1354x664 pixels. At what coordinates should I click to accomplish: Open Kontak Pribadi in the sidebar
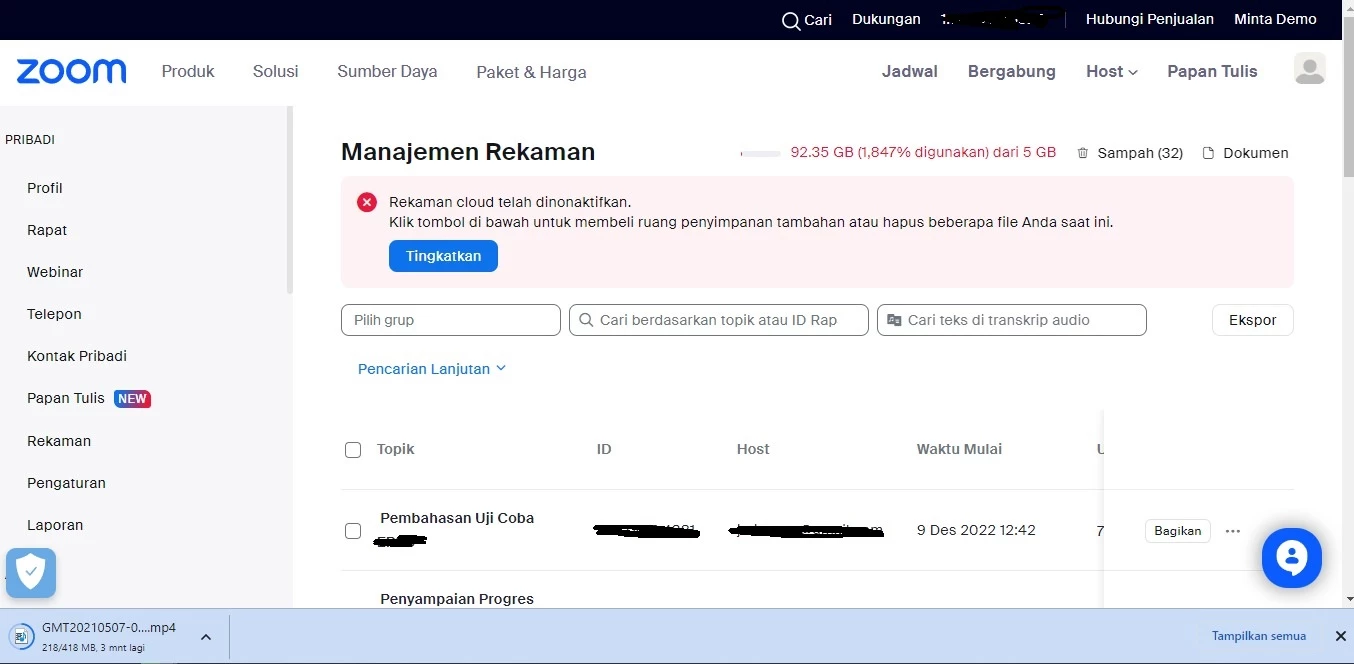[x=77, y=356]
